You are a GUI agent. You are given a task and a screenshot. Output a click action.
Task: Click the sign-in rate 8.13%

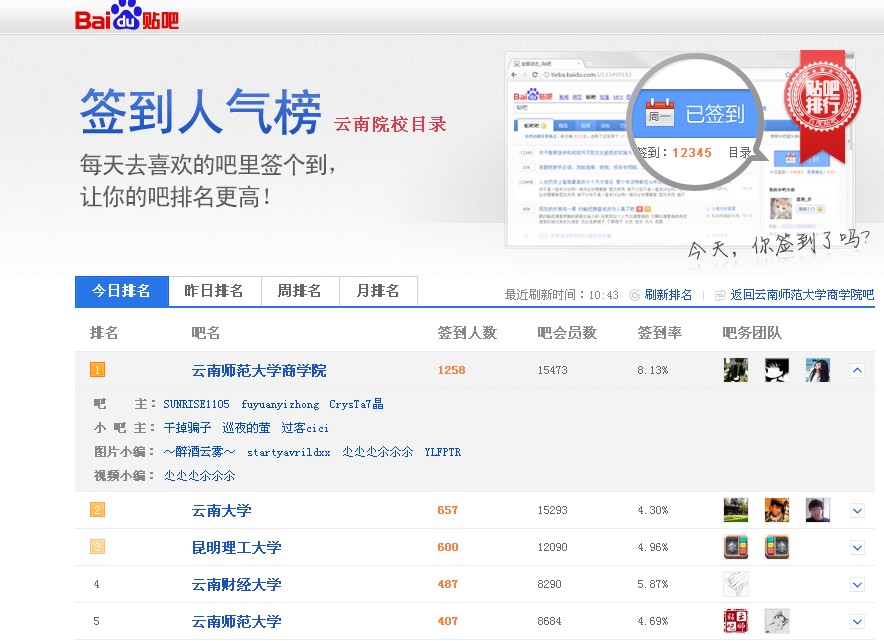coord(653,370)
